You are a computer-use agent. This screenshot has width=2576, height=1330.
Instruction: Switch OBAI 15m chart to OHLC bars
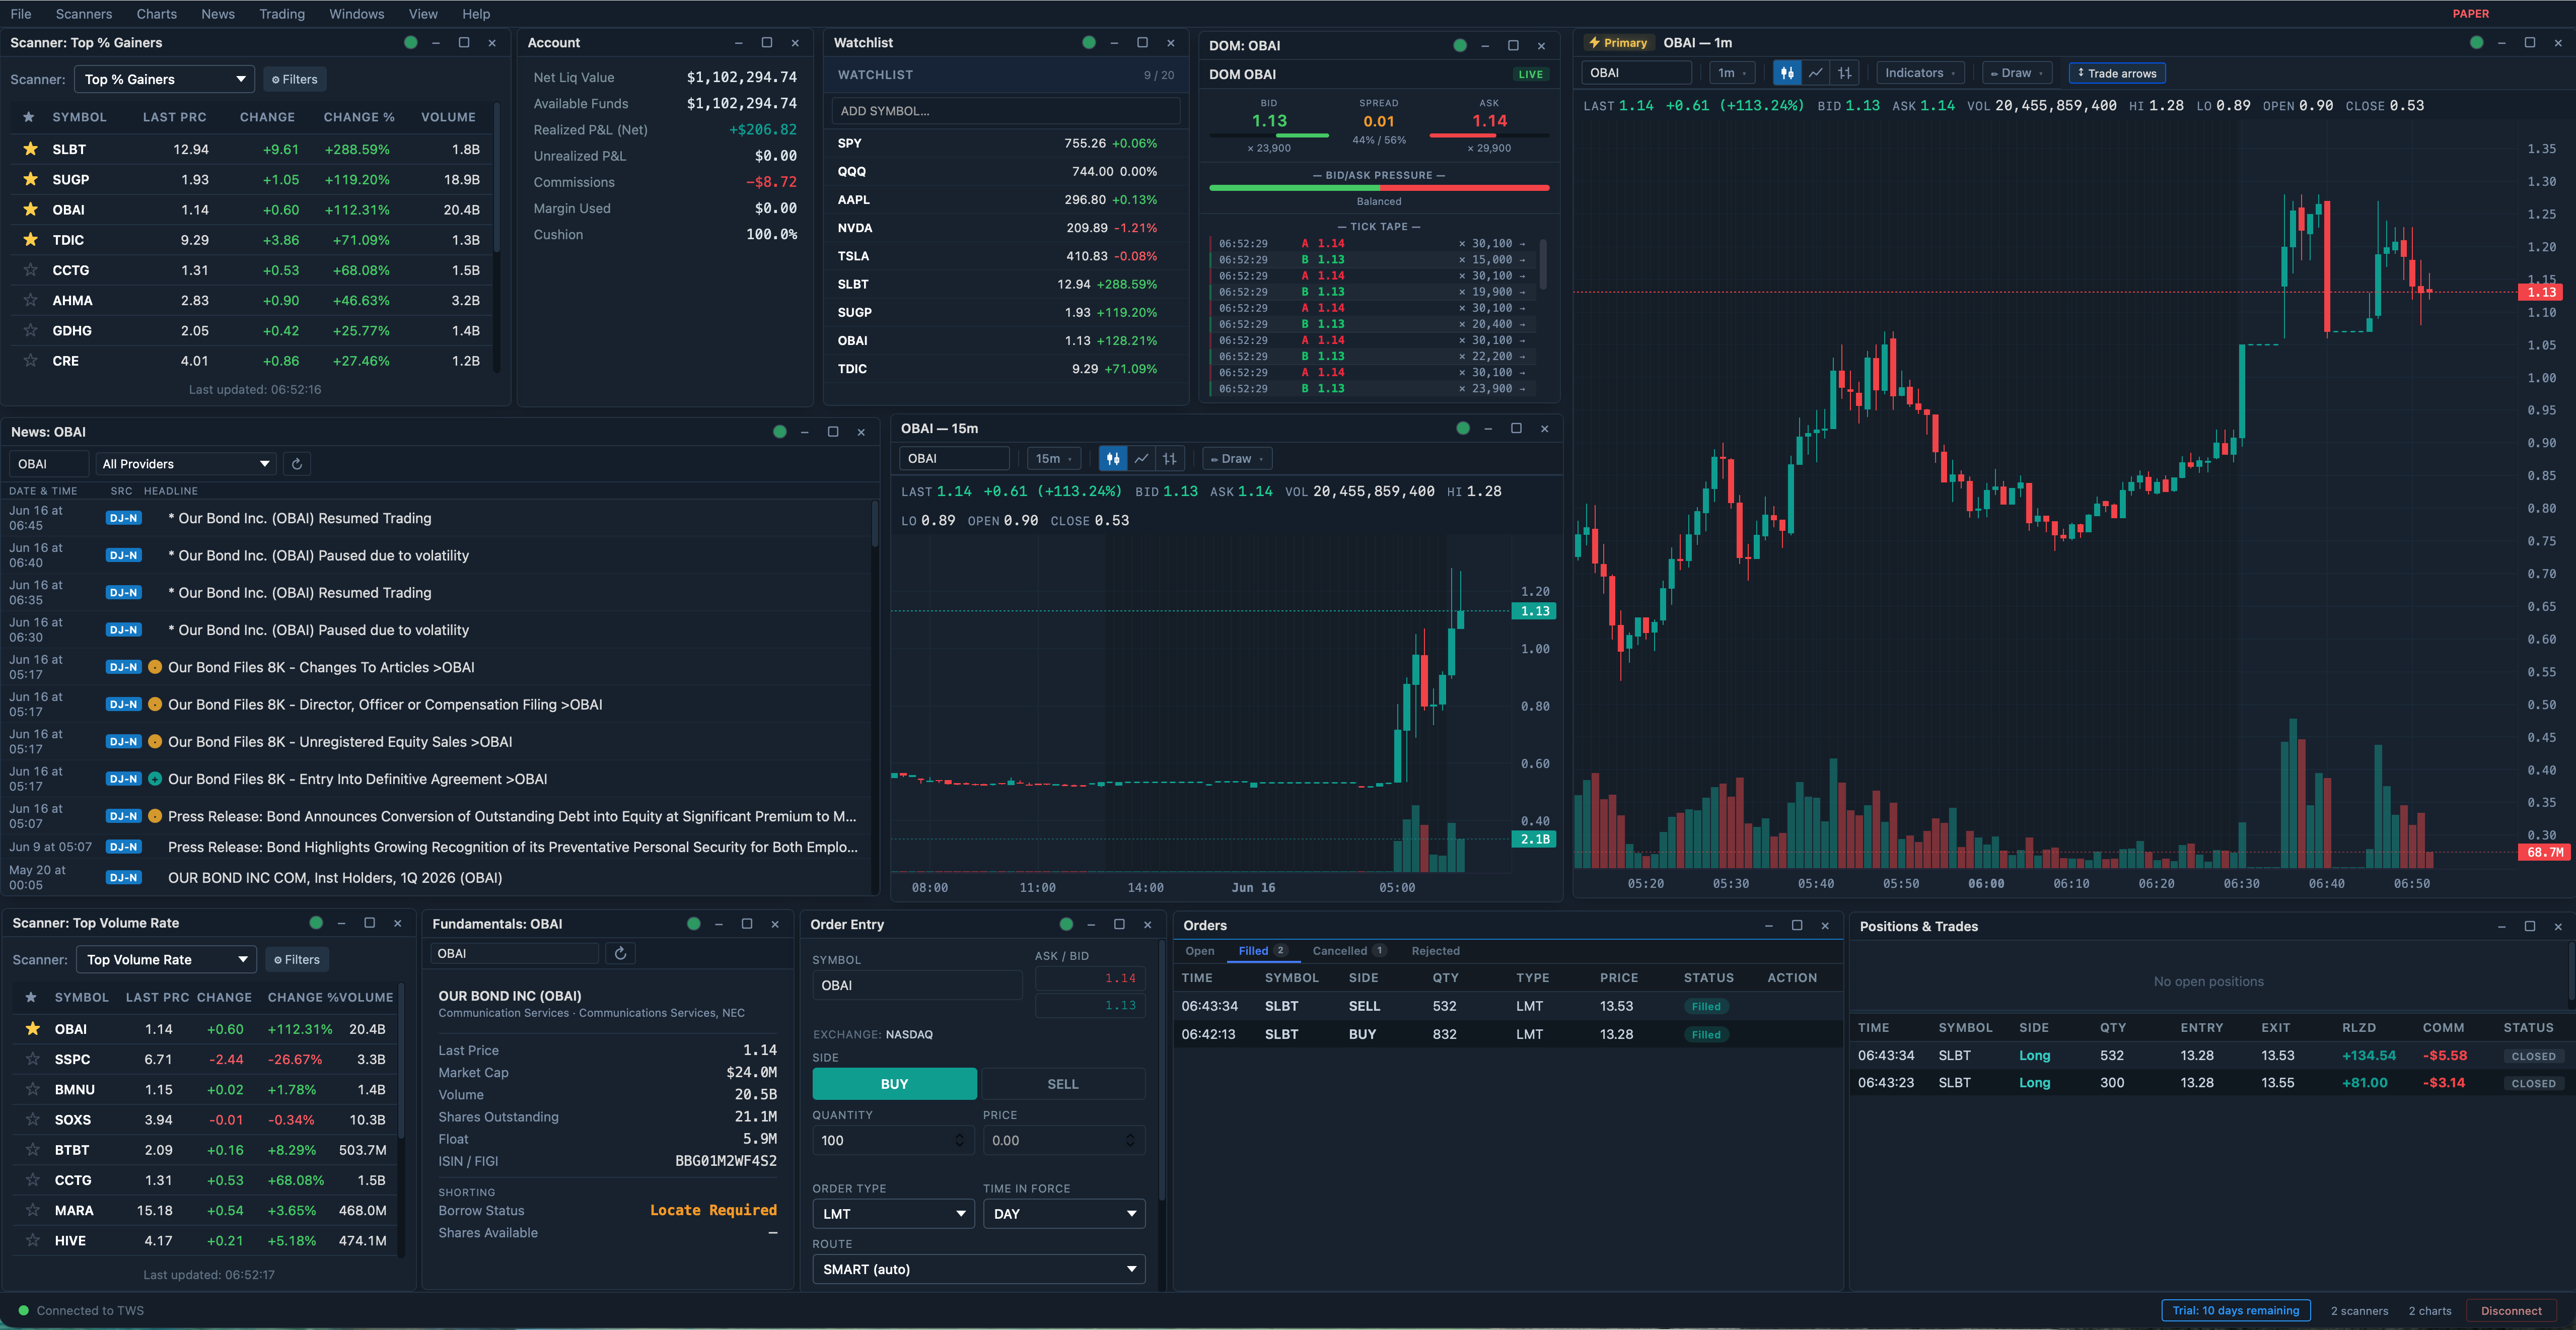click(x=1169, y=459)
